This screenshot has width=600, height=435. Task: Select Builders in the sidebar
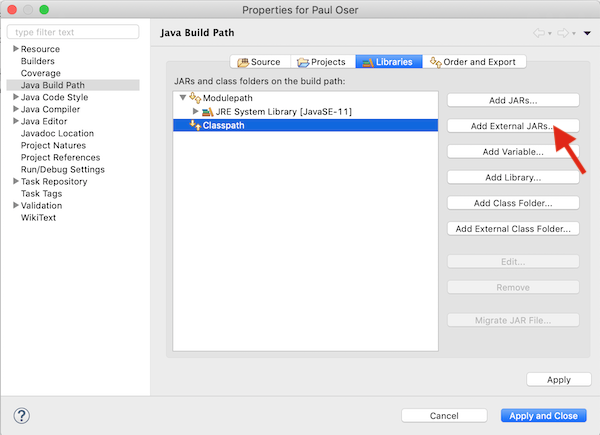[38, 61]
